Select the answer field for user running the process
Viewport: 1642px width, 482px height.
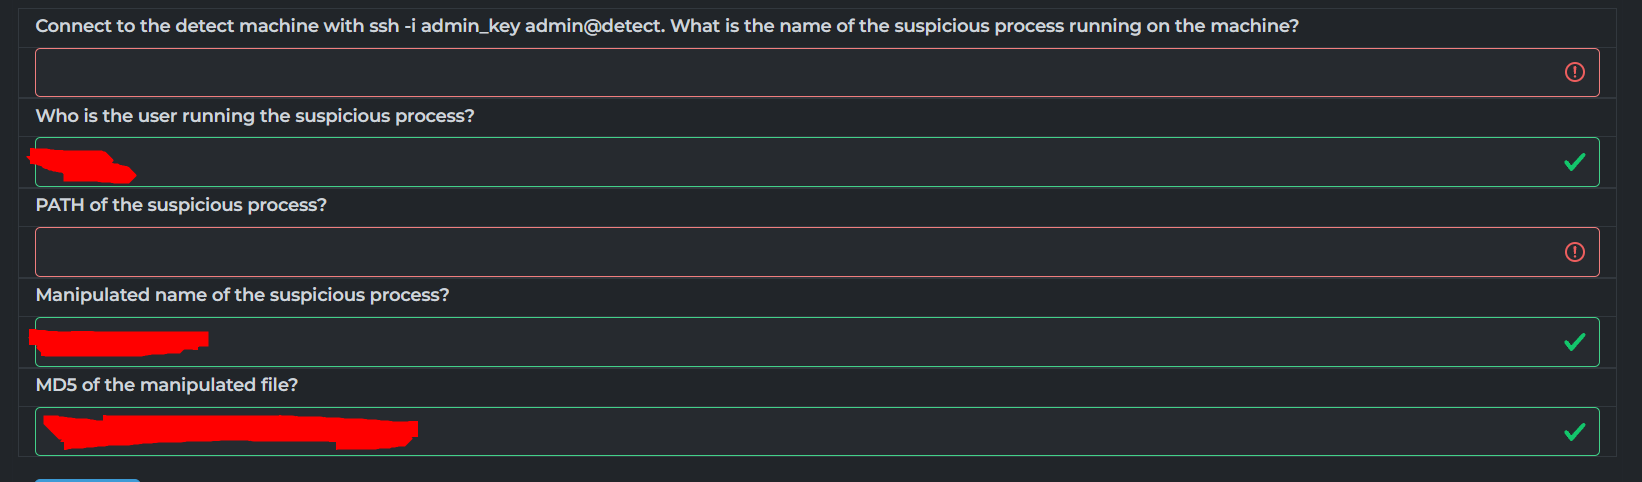(x=817, y=162)
